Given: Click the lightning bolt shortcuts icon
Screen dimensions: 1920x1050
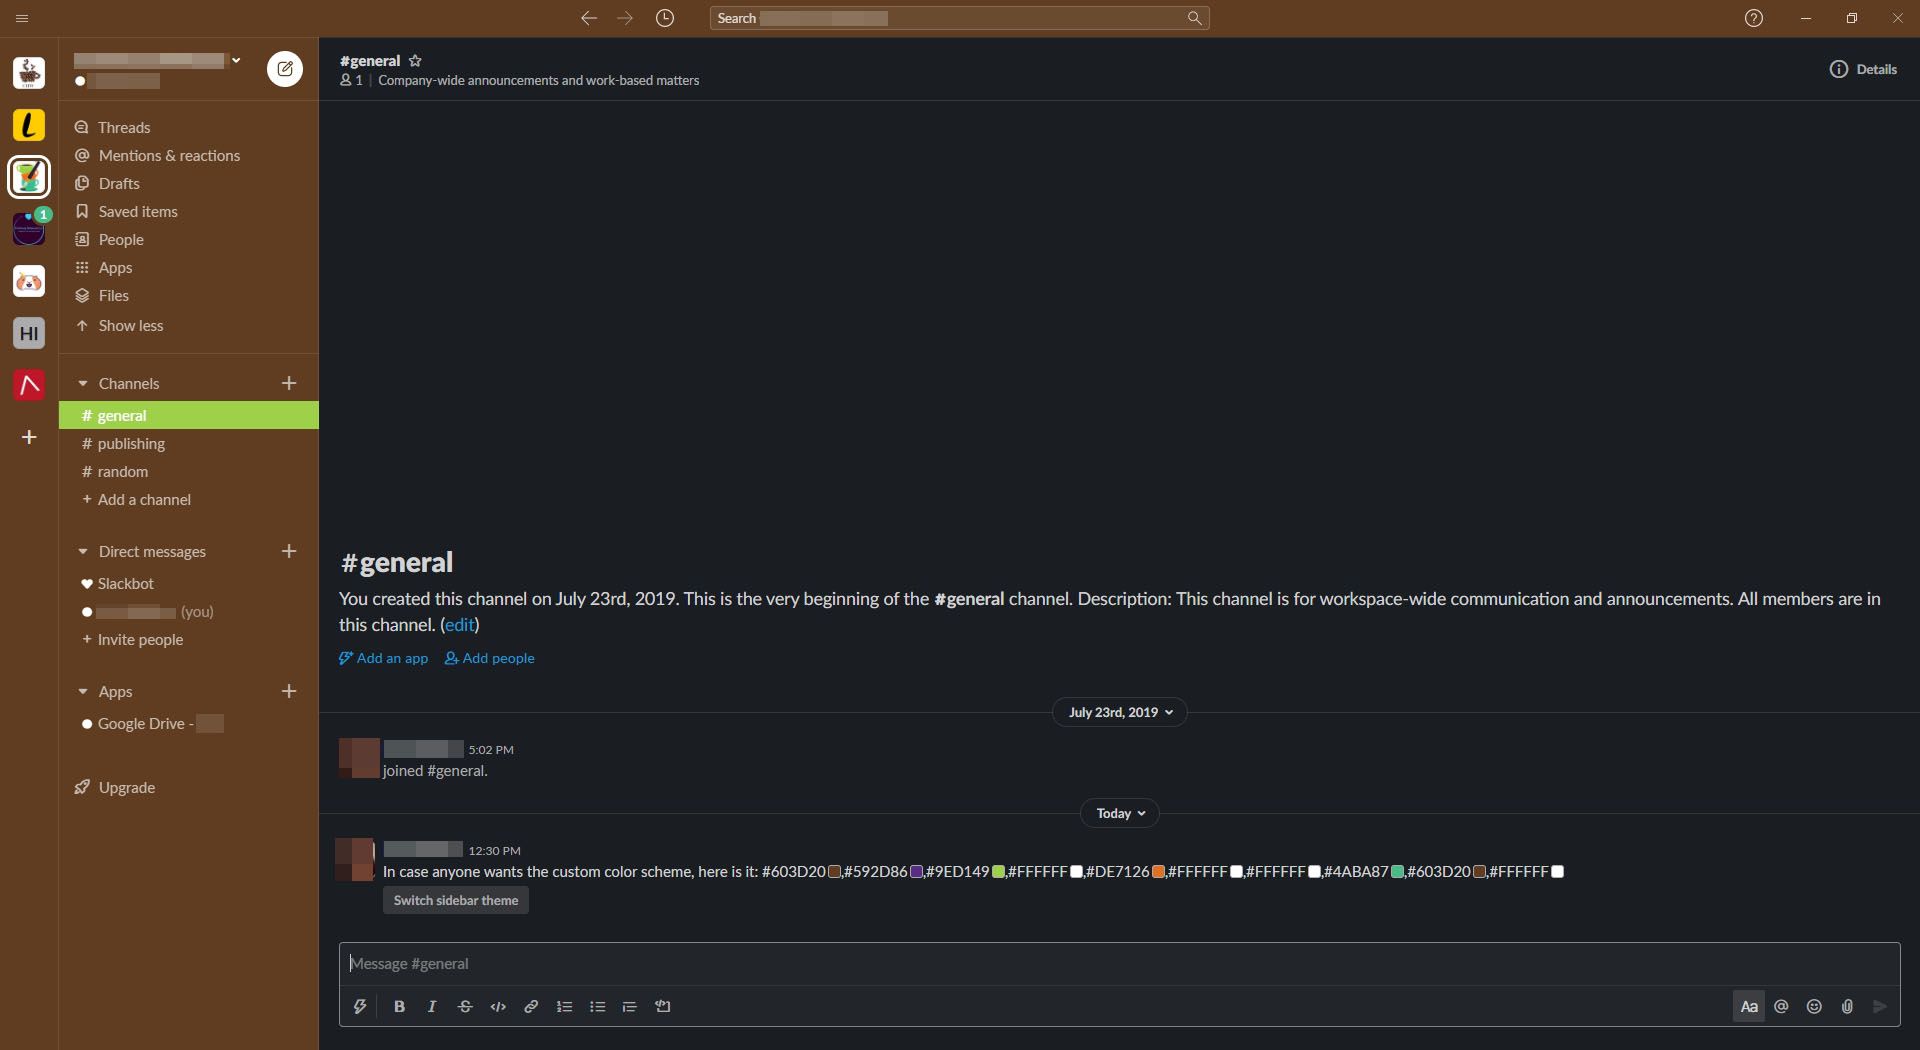Looking at the screenshot, I should coord(360,1007).
